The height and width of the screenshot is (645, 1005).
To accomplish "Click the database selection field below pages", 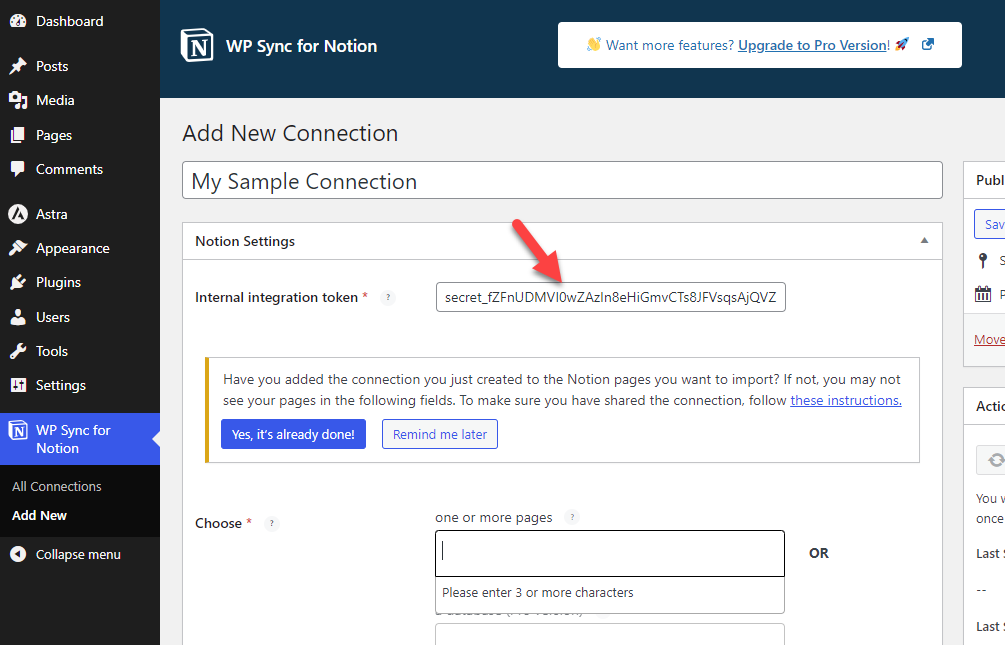I will point(610,634).
